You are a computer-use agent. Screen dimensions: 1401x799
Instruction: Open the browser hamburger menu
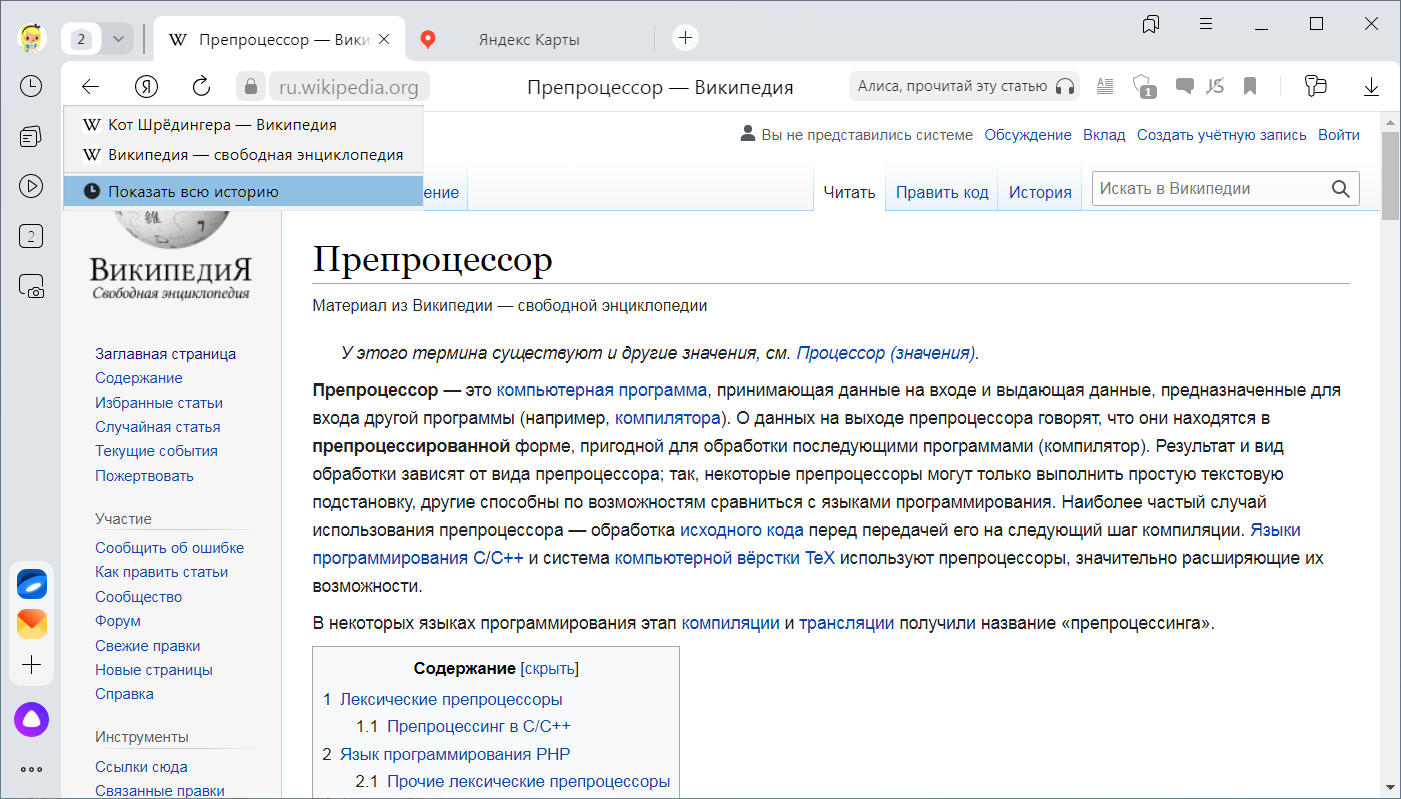pos(1206,23)
